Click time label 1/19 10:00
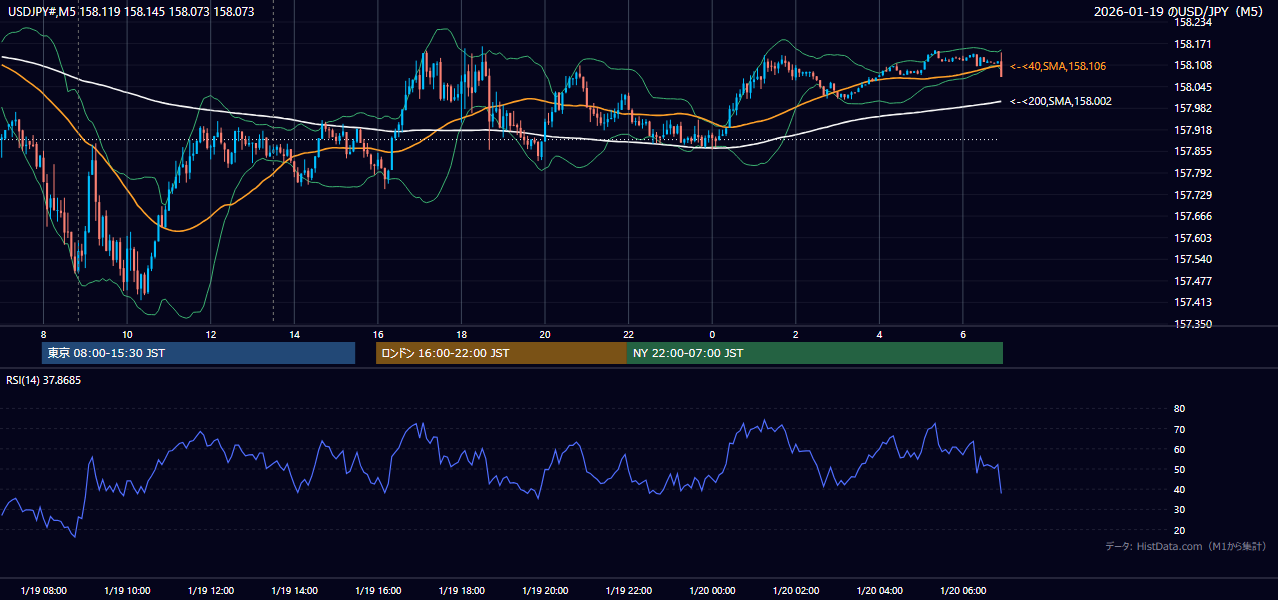1278x600 pixels. 127,591
